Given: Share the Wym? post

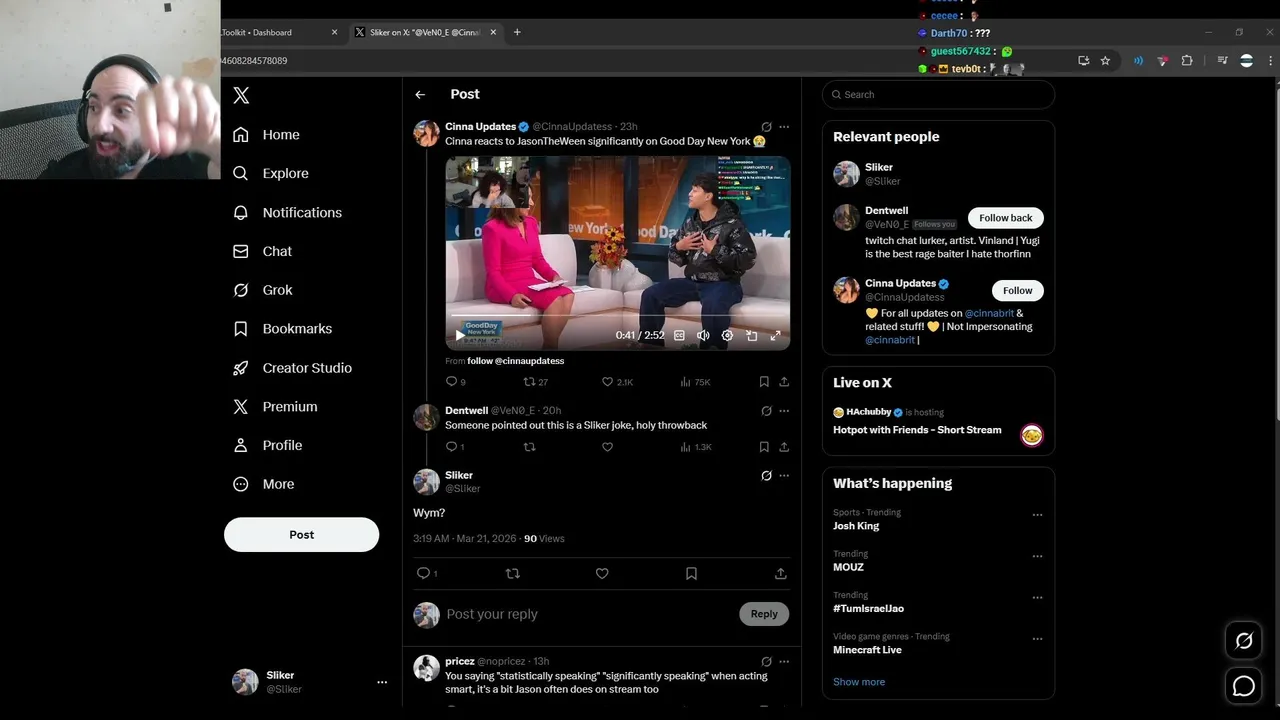Looking at the screenshot, I should click(x=780, y=574).
